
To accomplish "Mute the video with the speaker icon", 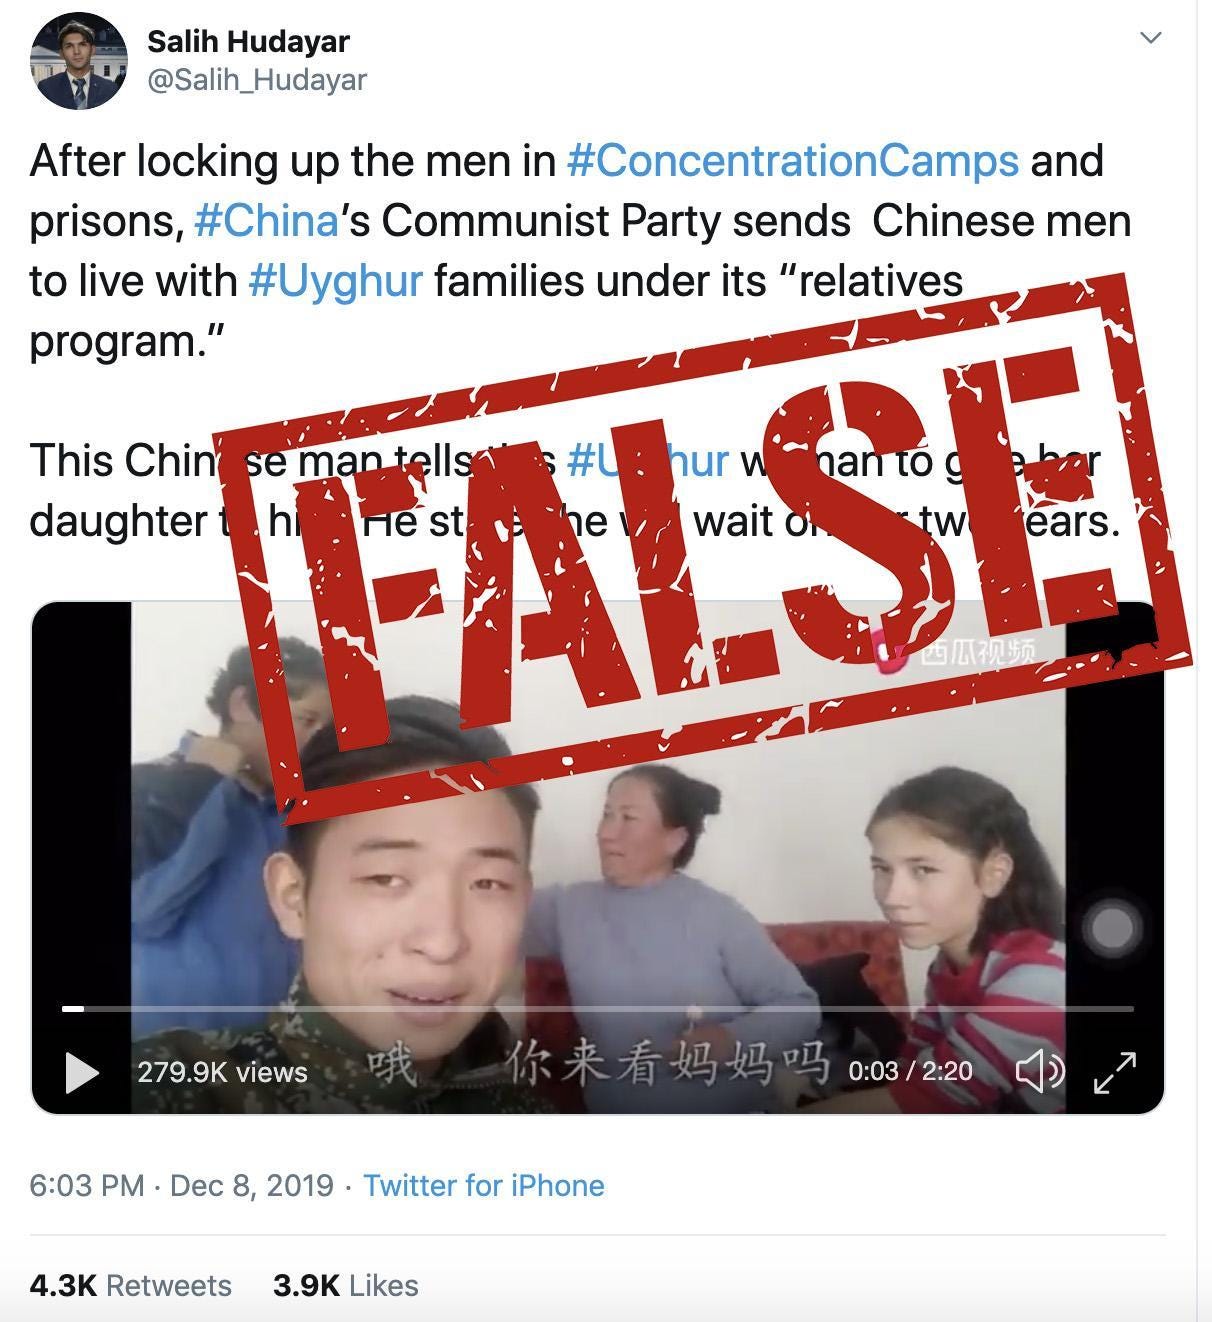I will pyautogui.click(x=1040, y=1072).
